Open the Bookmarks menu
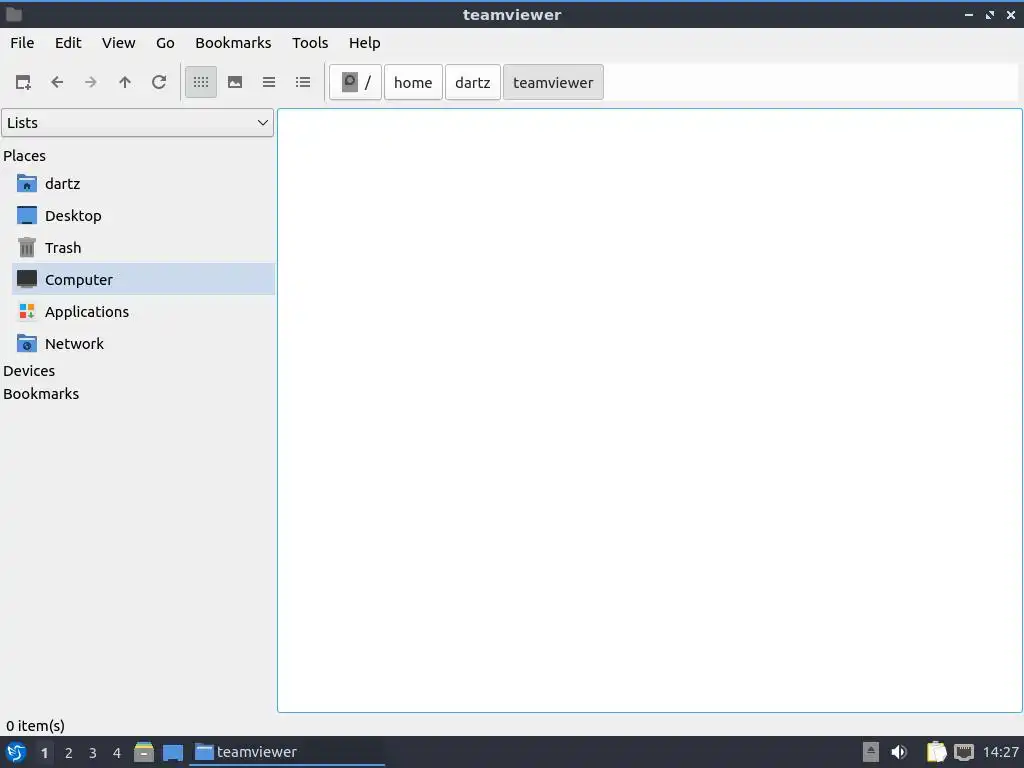 (233, 43)
